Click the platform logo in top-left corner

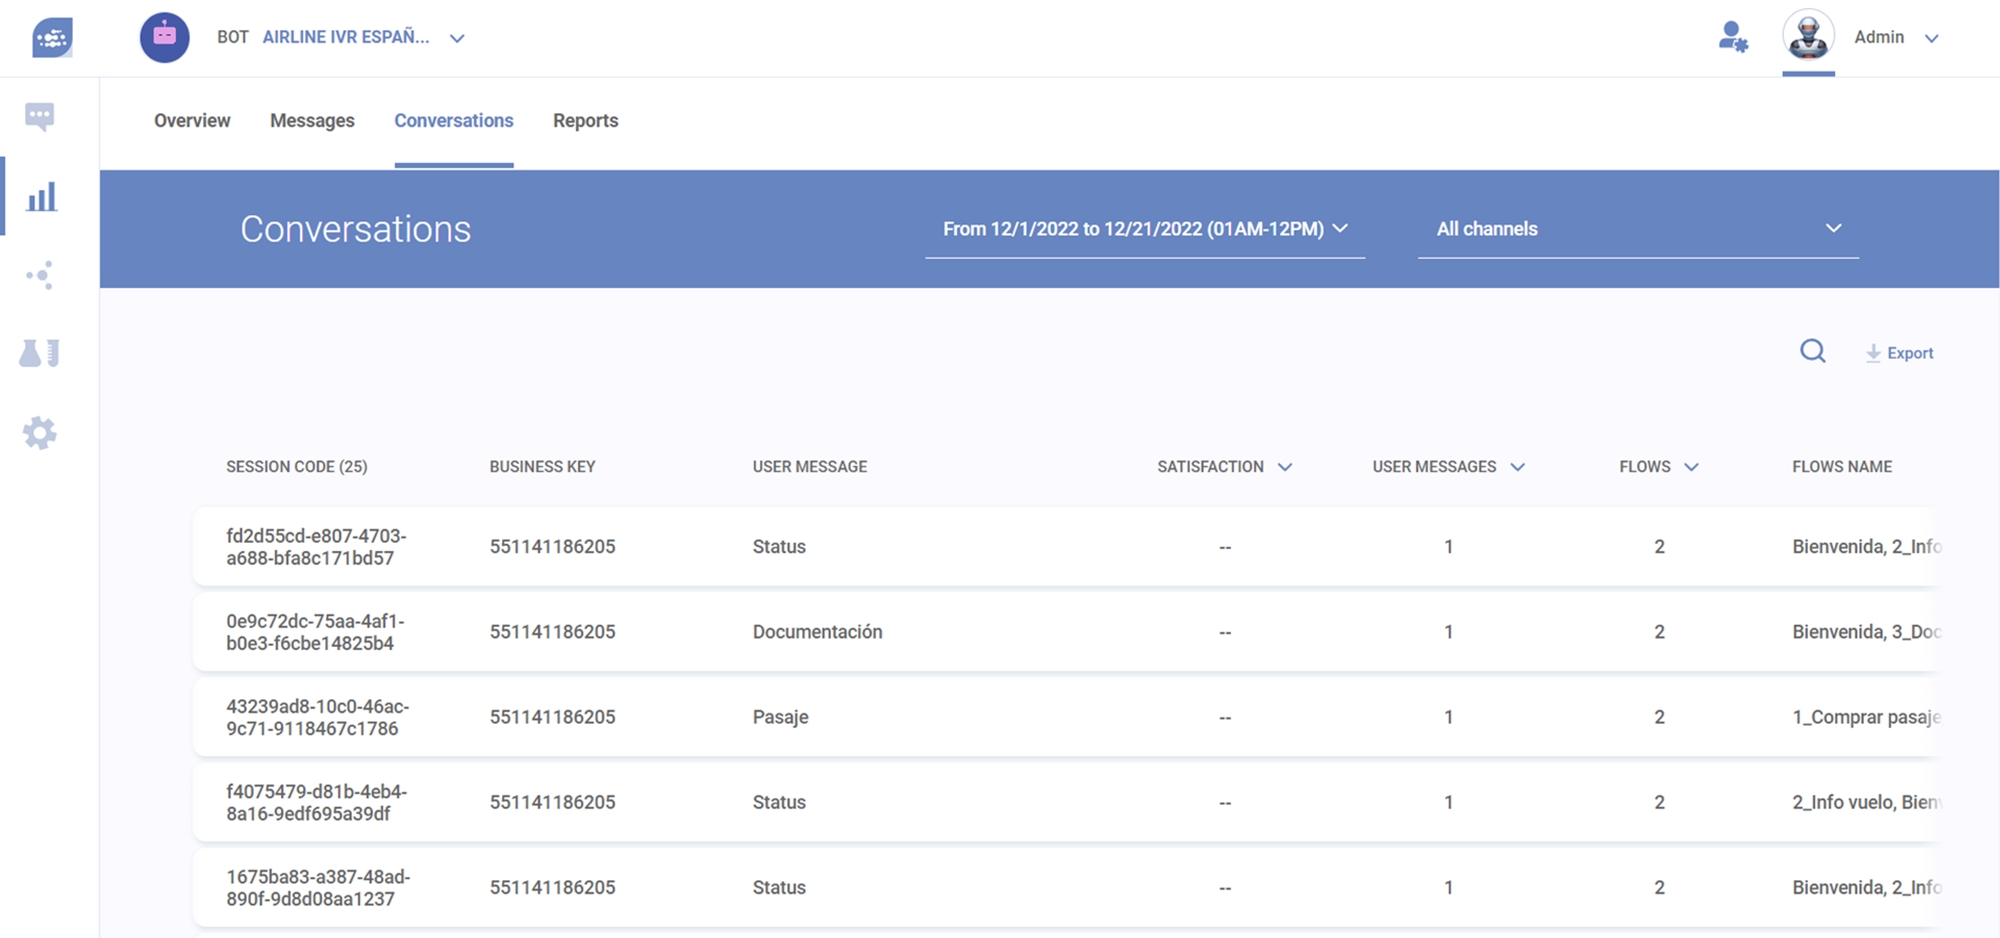pos(52,38)
